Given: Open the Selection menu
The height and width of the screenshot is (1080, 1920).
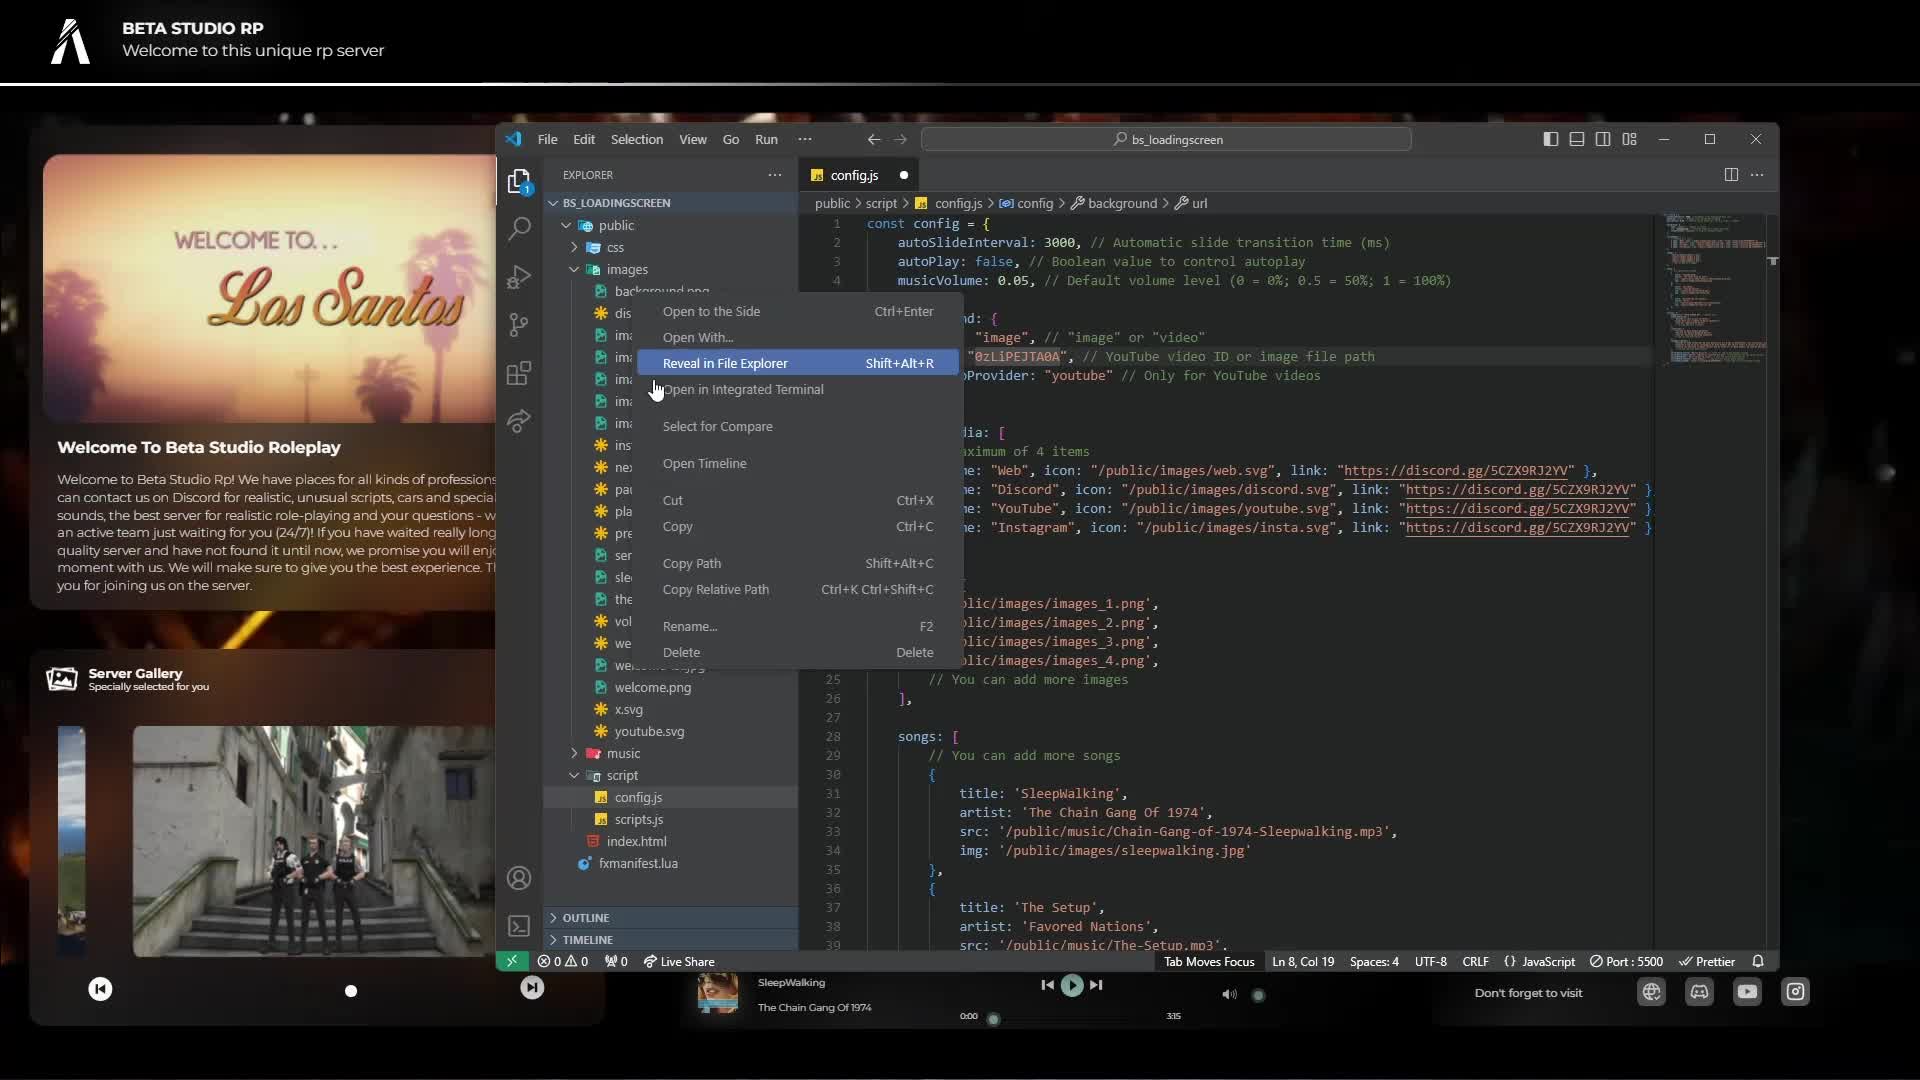Looking at the screenshot, I should tap(637, 139).
